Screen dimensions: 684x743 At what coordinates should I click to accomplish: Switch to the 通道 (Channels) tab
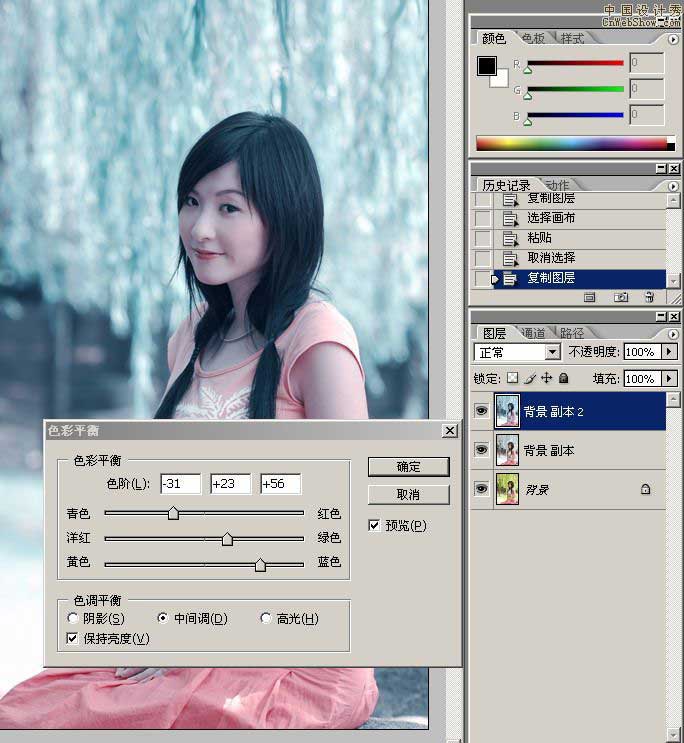tap(532, 333)
